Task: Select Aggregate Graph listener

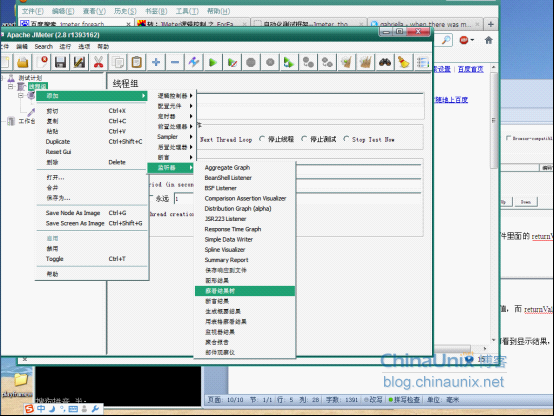Action: pyautogui.click(x=245, y=168)
